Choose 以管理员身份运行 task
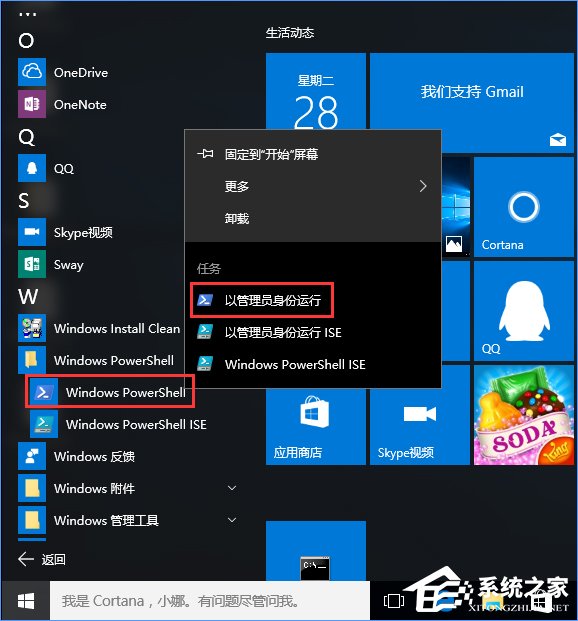Screen dimensions: 578x621 pos(313,300)
